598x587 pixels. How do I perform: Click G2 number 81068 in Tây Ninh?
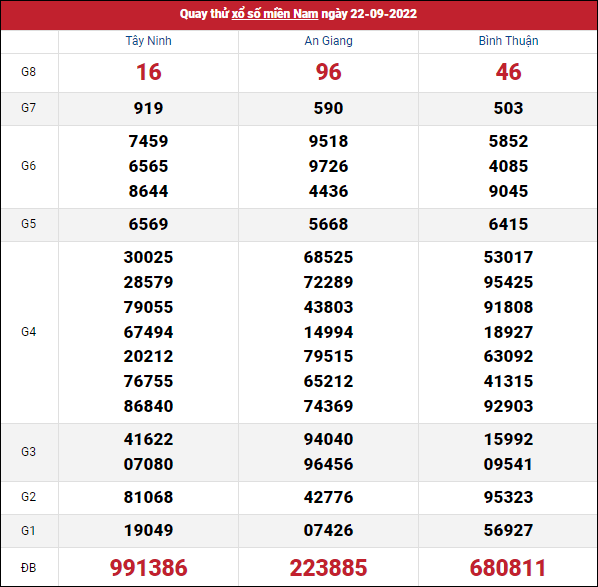148,497
